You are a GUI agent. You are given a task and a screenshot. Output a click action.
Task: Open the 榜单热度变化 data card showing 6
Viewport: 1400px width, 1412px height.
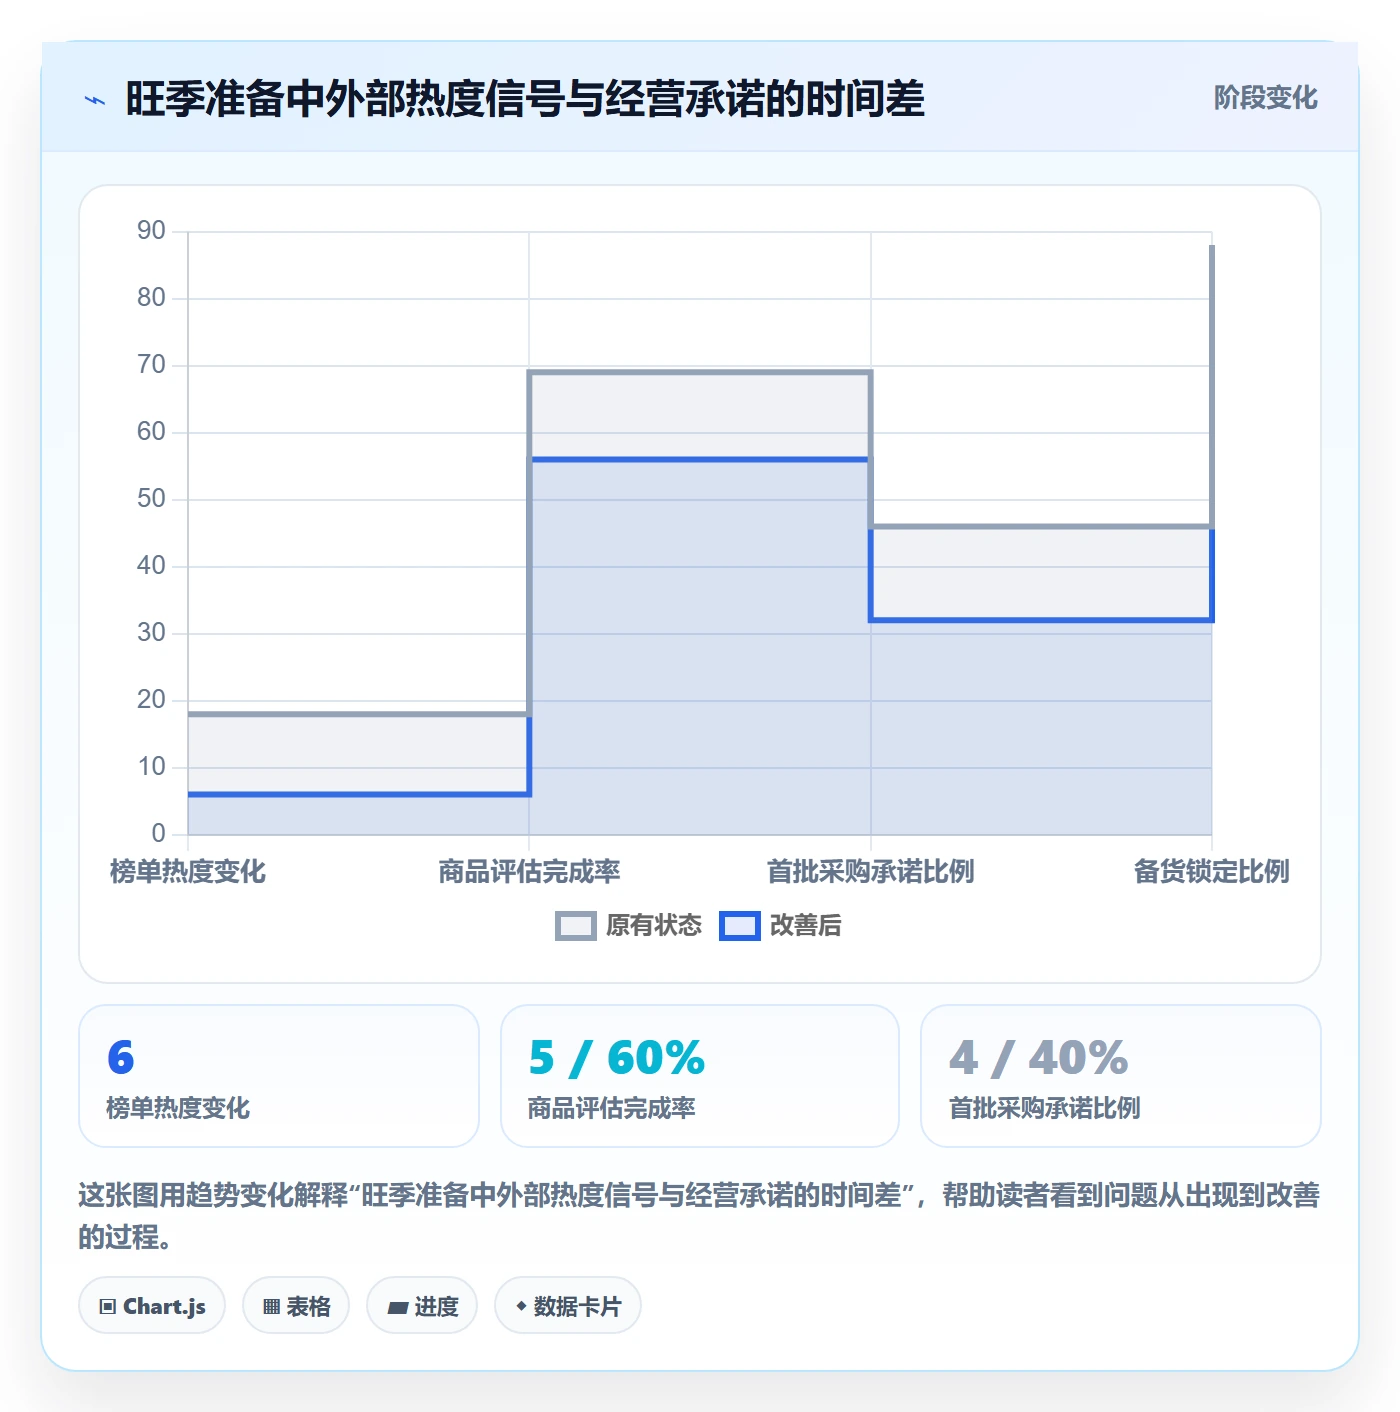[x=279, y=1076]
